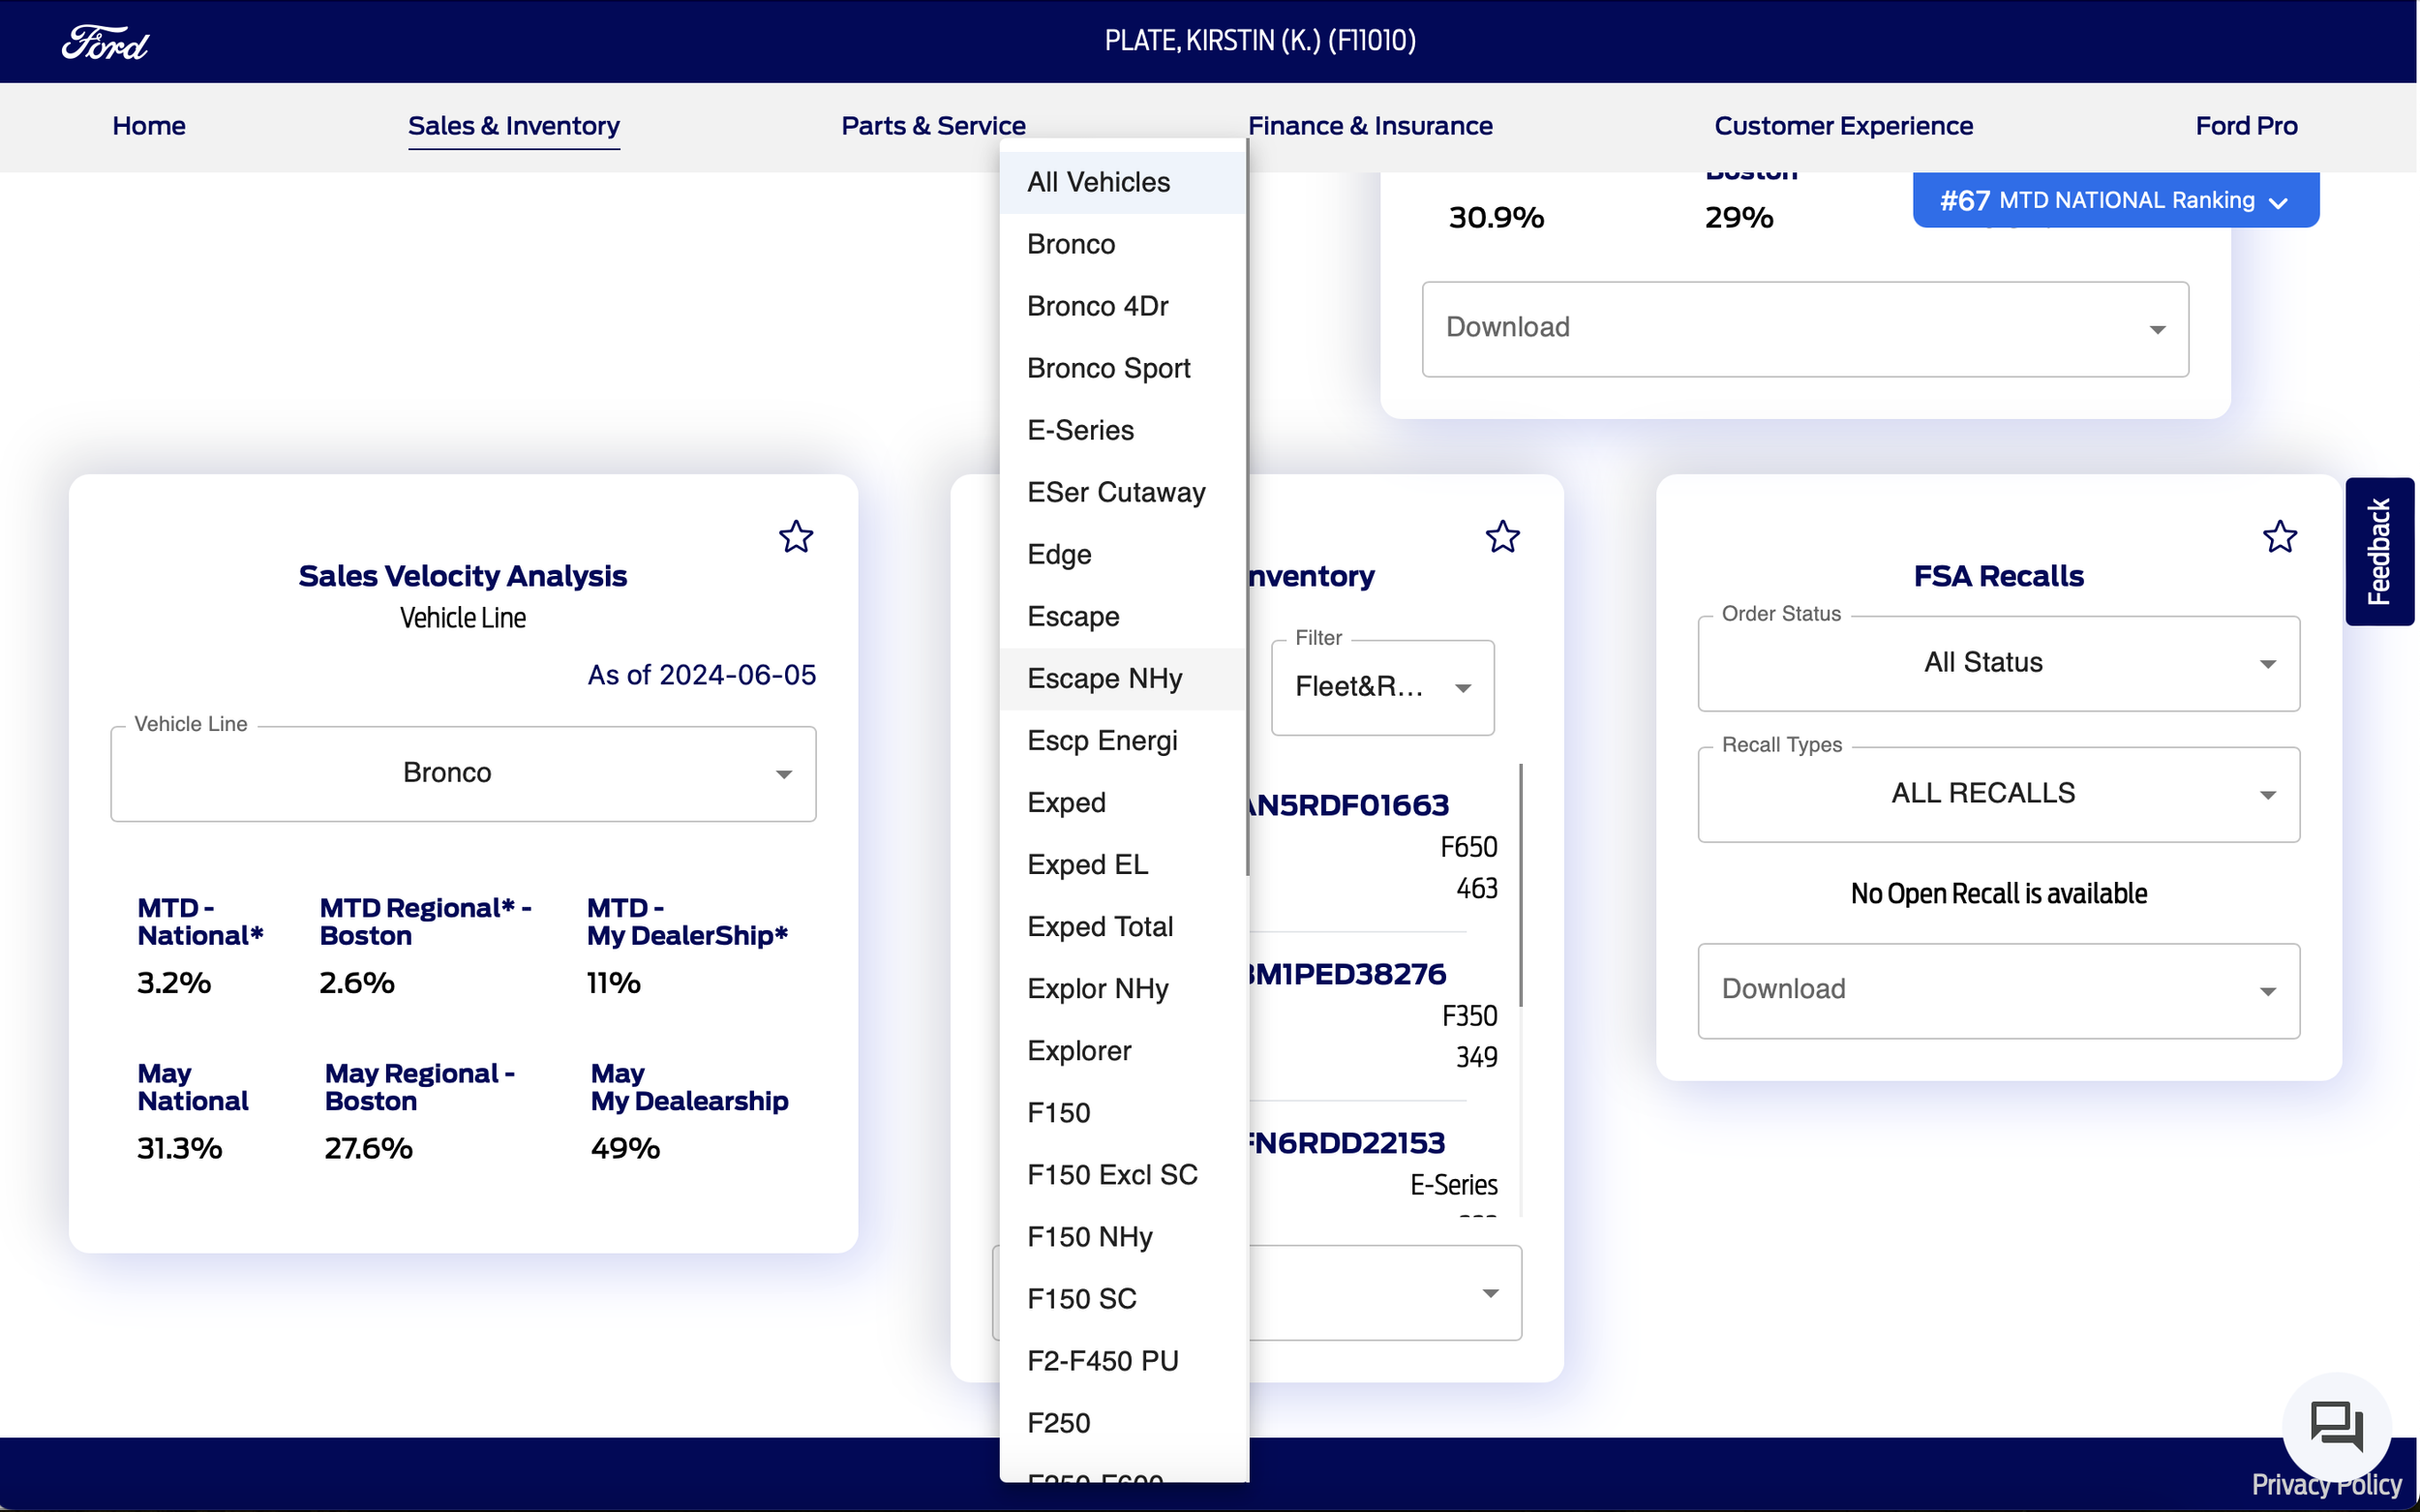
Task: Select Edge from the vehicle list
Action: coord(1122,554)
